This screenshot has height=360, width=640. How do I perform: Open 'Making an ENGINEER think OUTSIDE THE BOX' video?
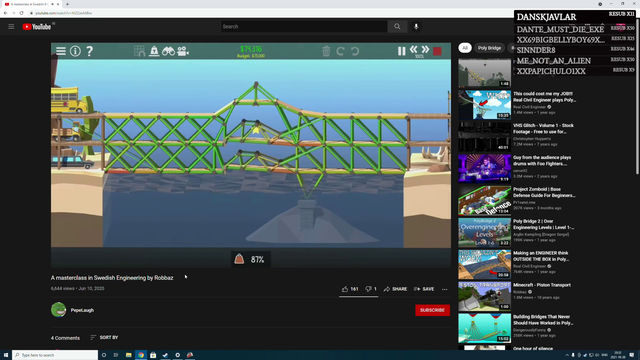pyautogui.click(x=541, y=256)
